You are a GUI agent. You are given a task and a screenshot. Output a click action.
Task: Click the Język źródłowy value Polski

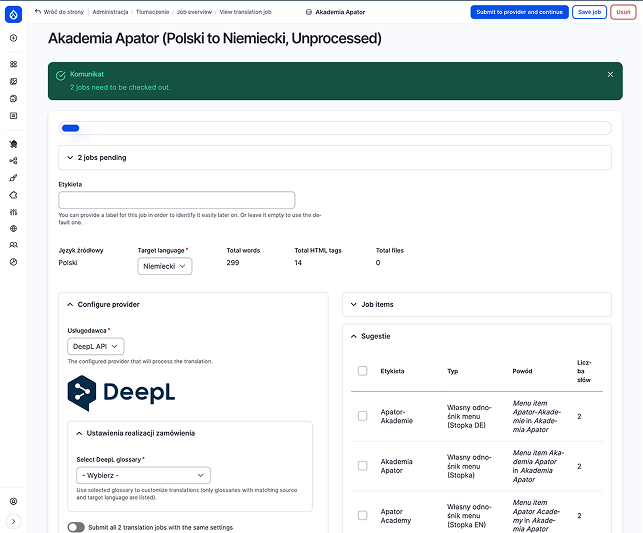point(68,262)
